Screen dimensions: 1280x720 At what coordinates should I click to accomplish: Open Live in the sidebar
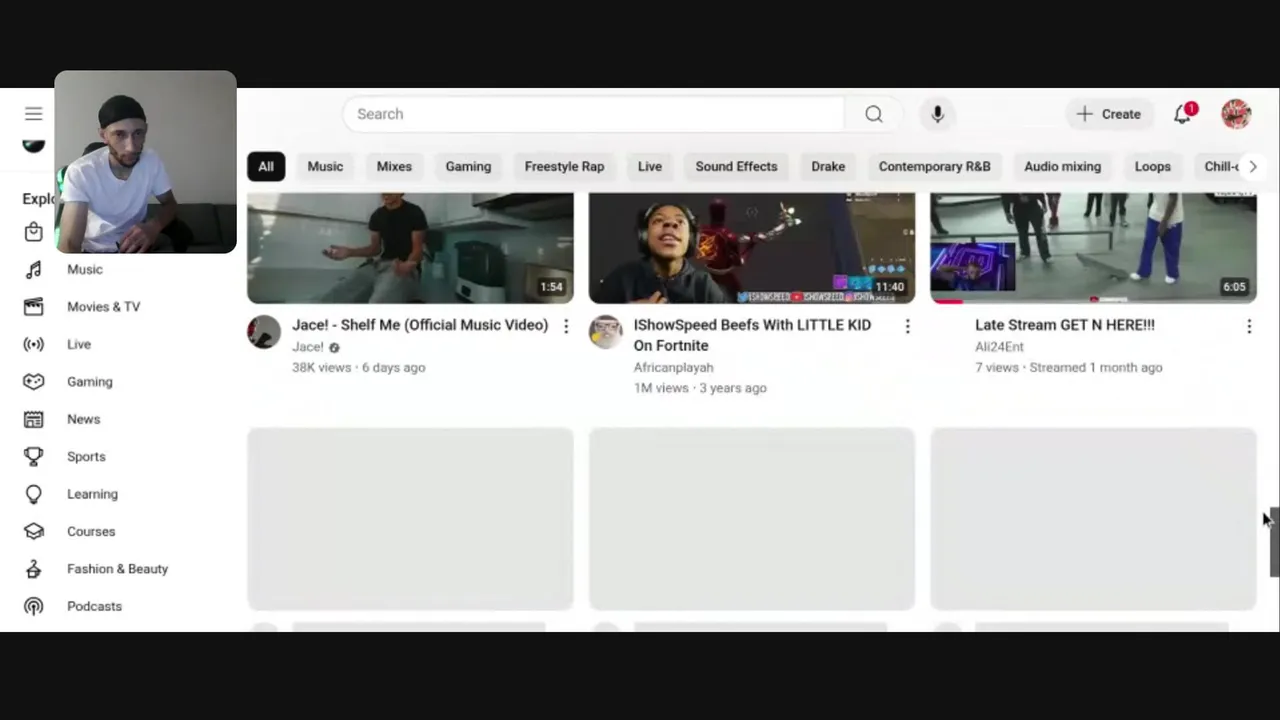pos(79,344)
